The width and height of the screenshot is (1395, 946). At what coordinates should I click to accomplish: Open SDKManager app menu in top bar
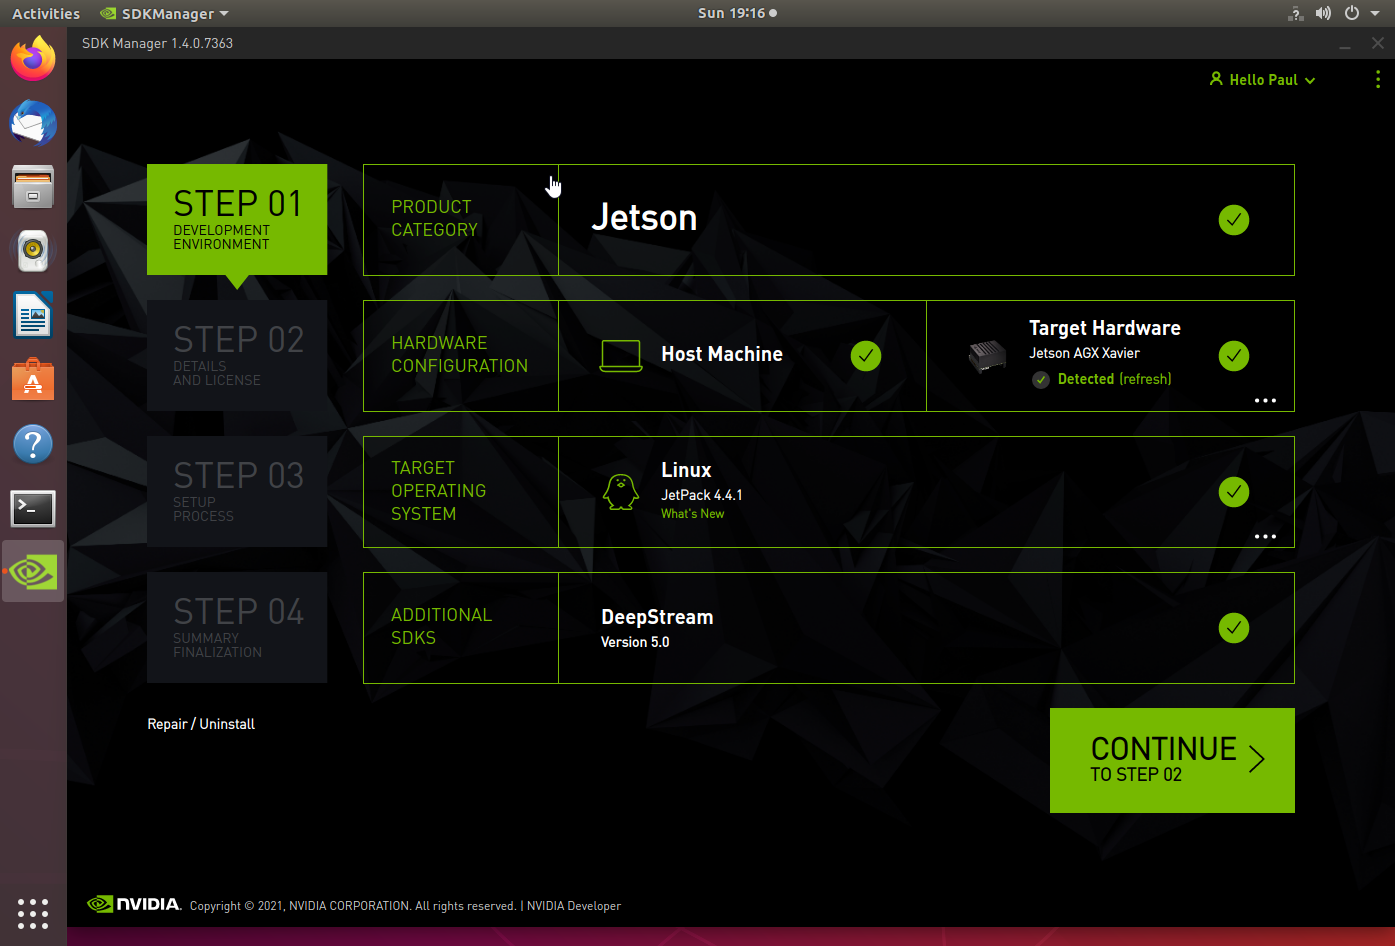pyautogui.click(x=165, y=13)
